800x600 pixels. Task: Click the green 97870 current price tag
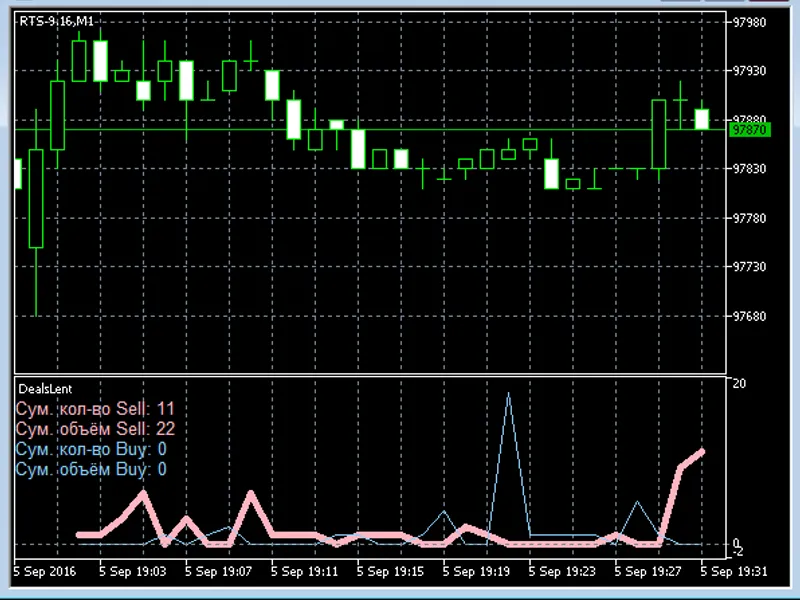click(749, 130)
